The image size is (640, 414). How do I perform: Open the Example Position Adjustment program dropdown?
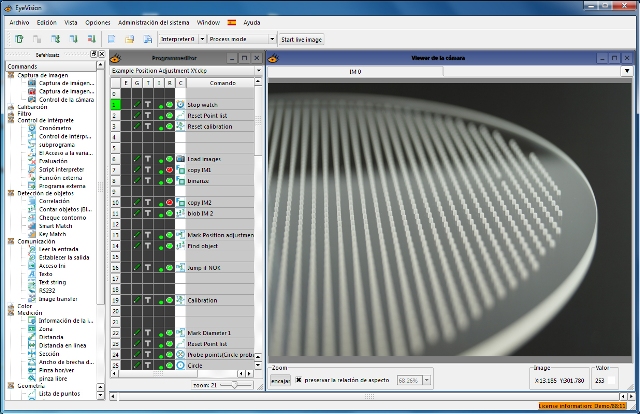coord(258,71)
